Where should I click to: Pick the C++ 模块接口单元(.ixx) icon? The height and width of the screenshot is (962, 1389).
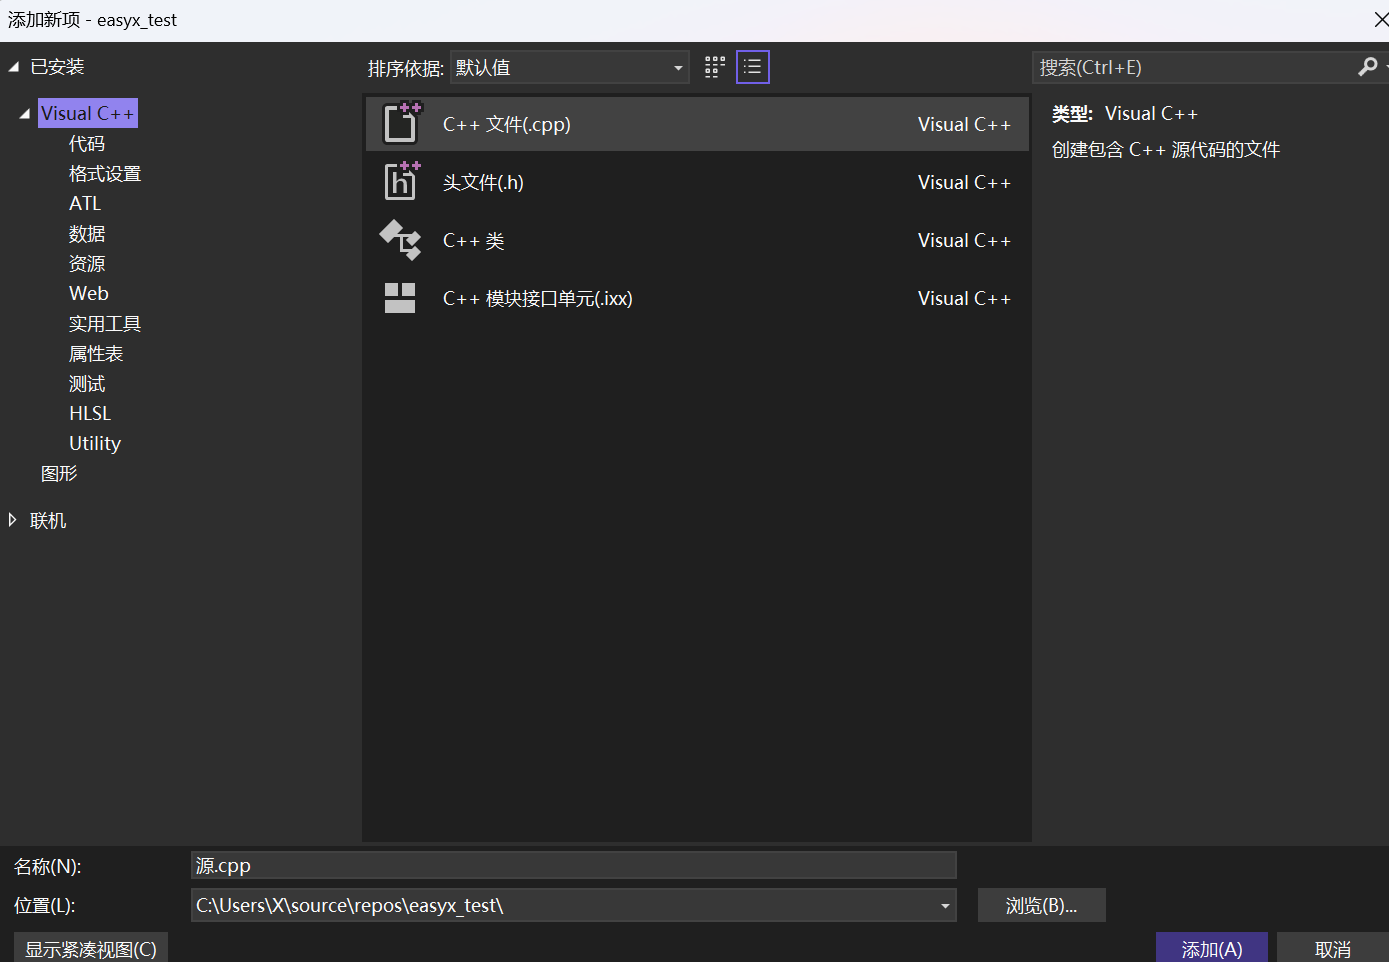[400, 298]
